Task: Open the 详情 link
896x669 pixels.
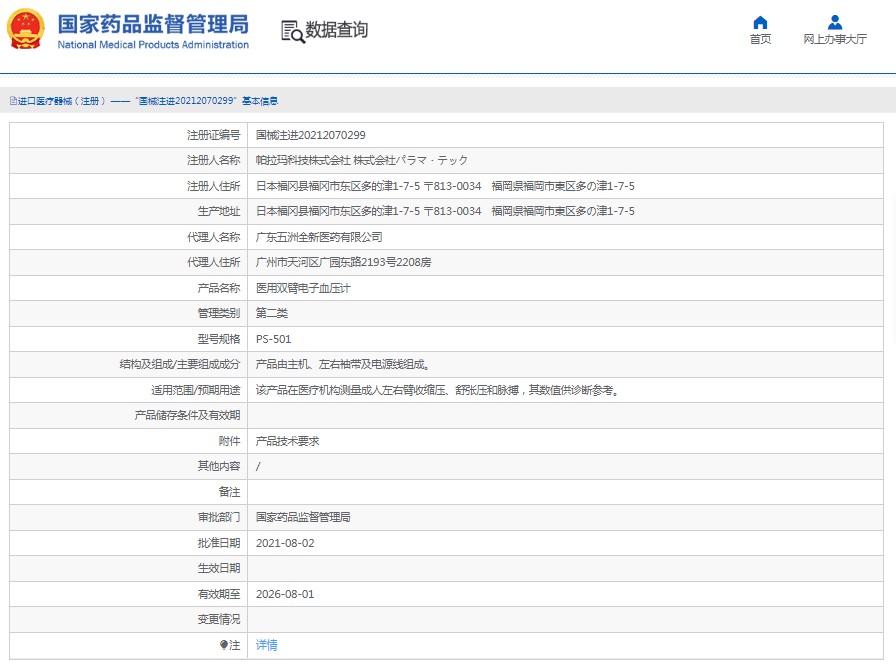Action: point(267,645)
